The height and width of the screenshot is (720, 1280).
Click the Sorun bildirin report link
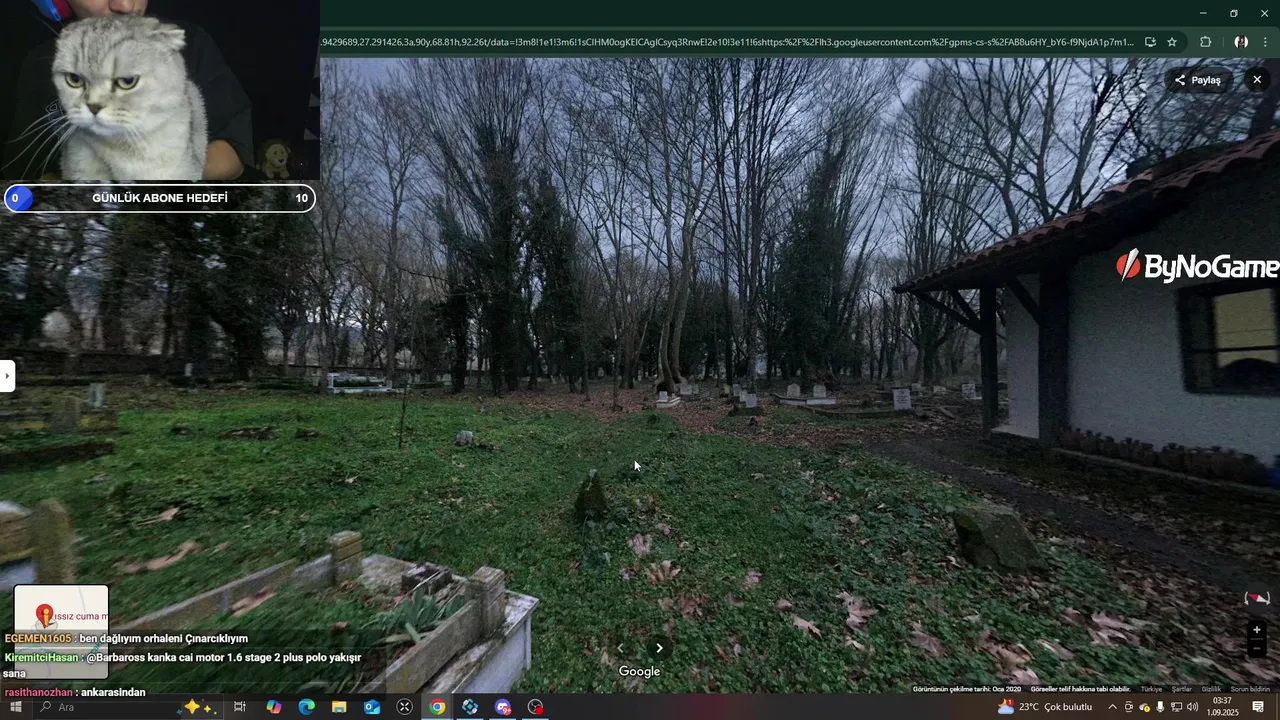(x=1250, y=689)
